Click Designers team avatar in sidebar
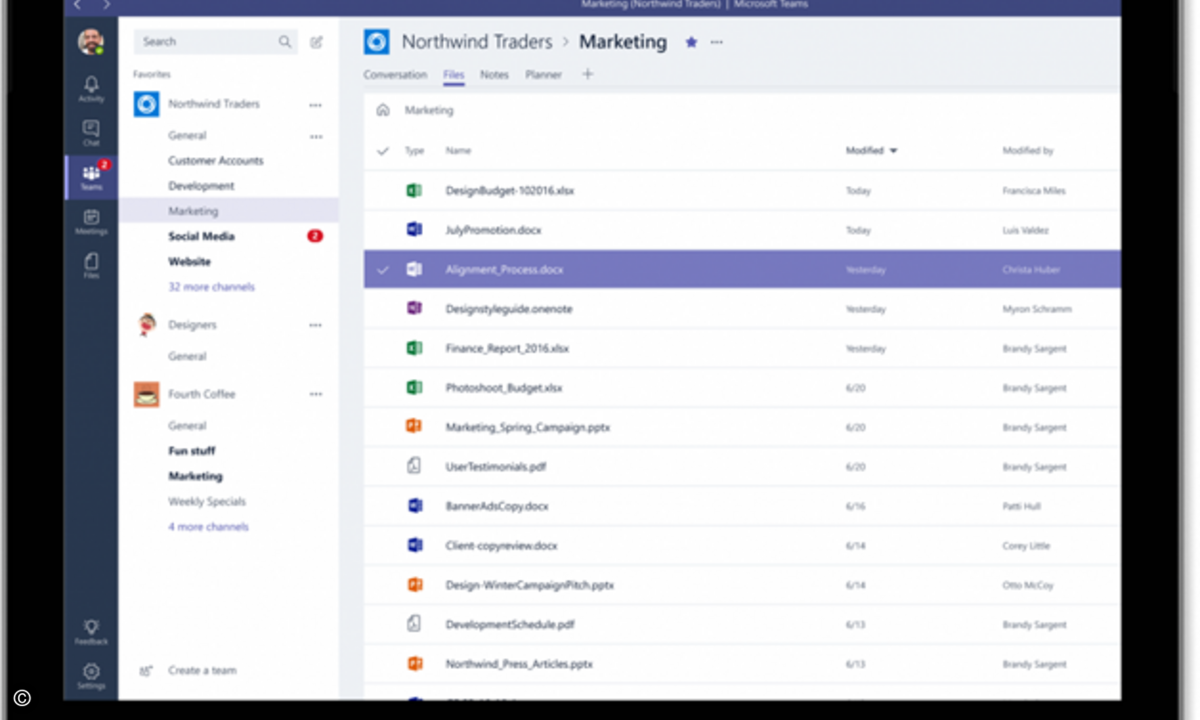Viewport: 1200px width, 720px height. [x=146, y=324]
